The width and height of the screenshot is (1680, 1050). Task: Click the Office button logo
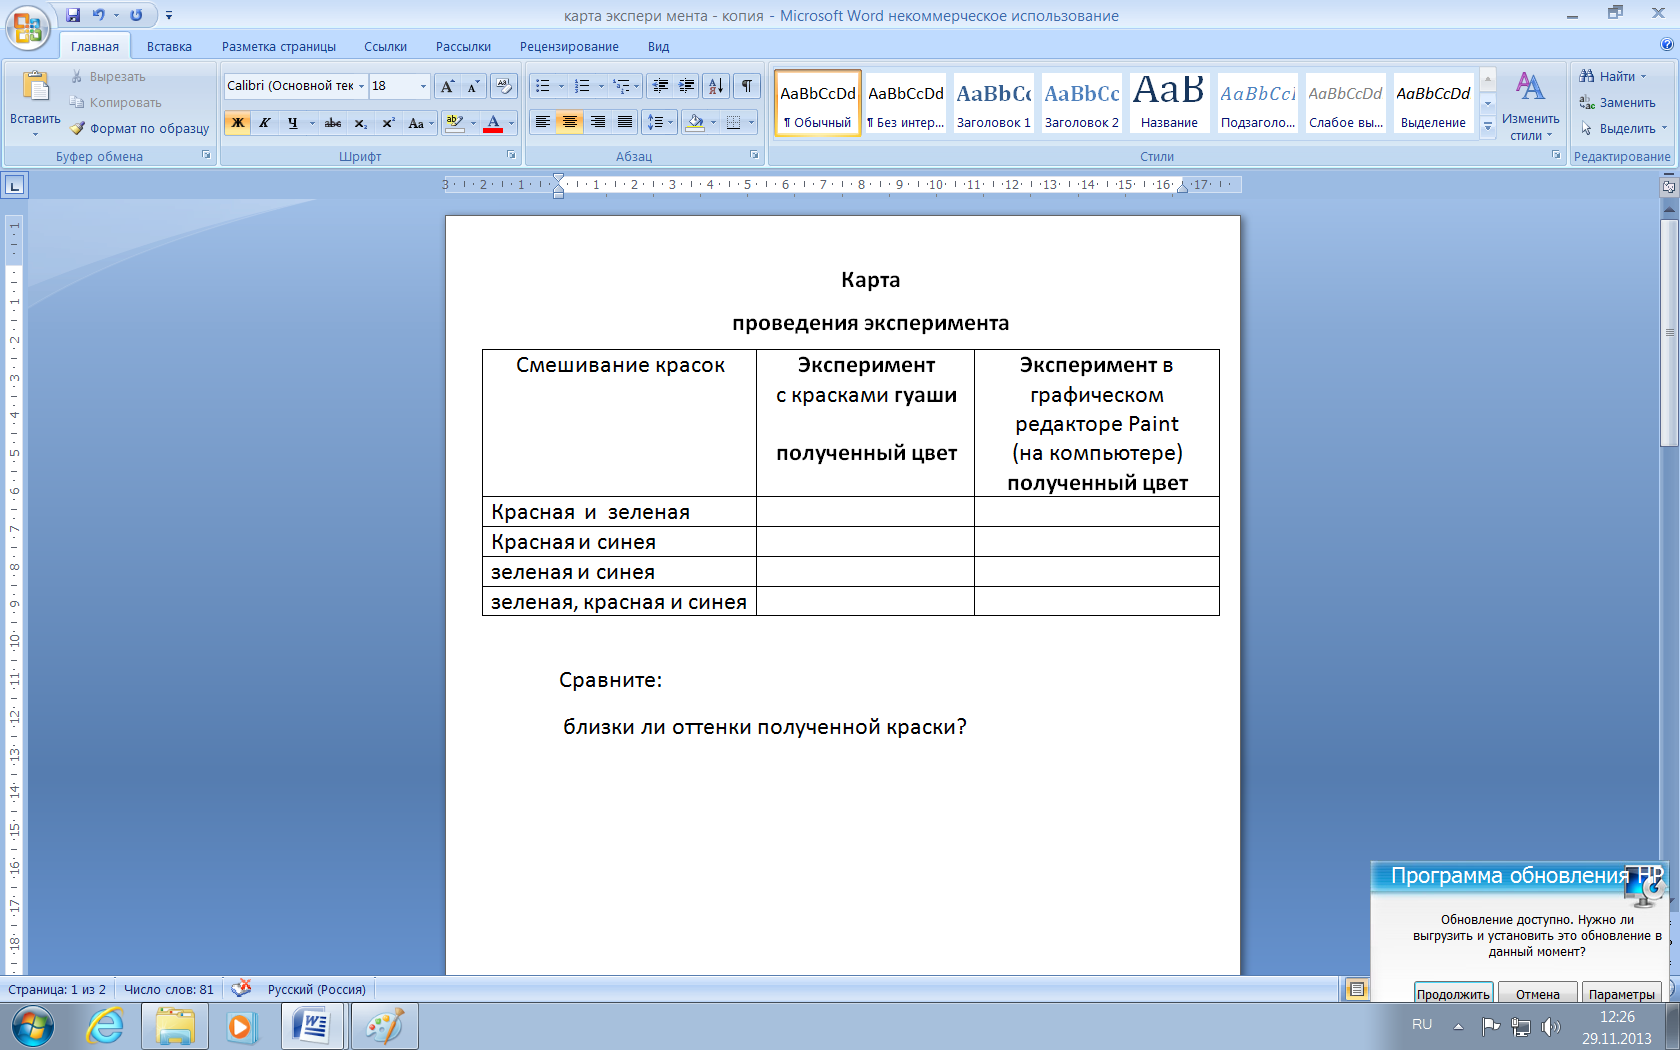coord(28,27)
